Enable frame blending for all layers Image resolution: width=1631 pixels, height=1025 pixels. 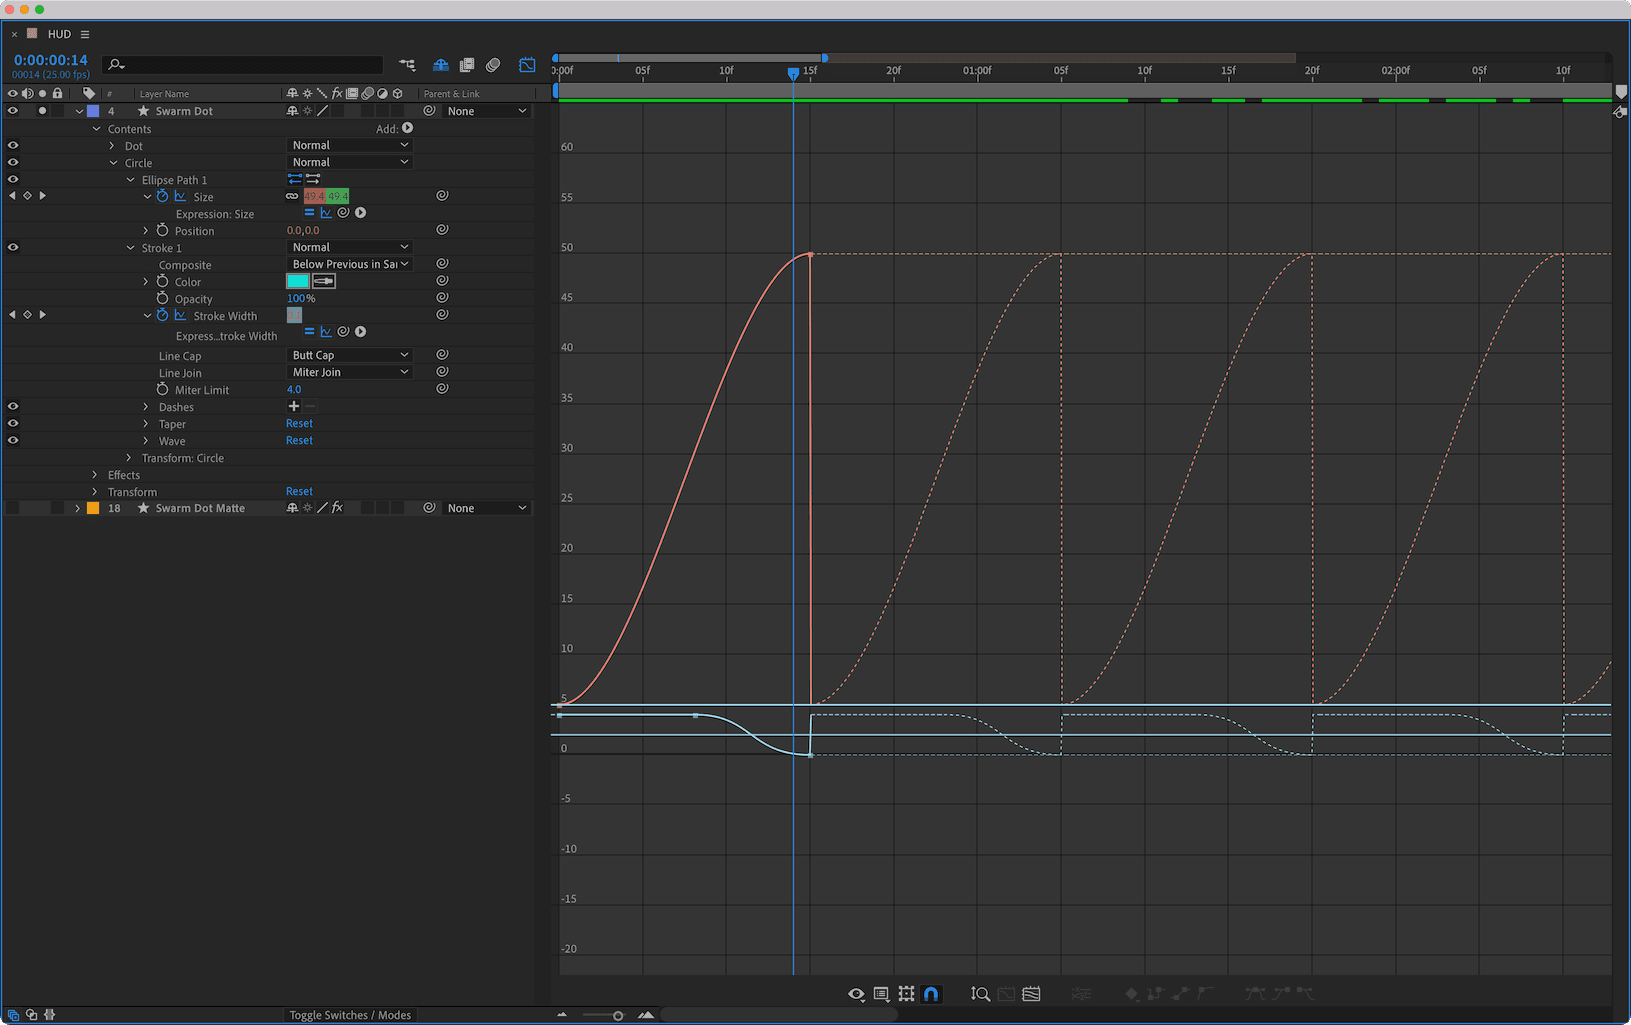(466, 65)
